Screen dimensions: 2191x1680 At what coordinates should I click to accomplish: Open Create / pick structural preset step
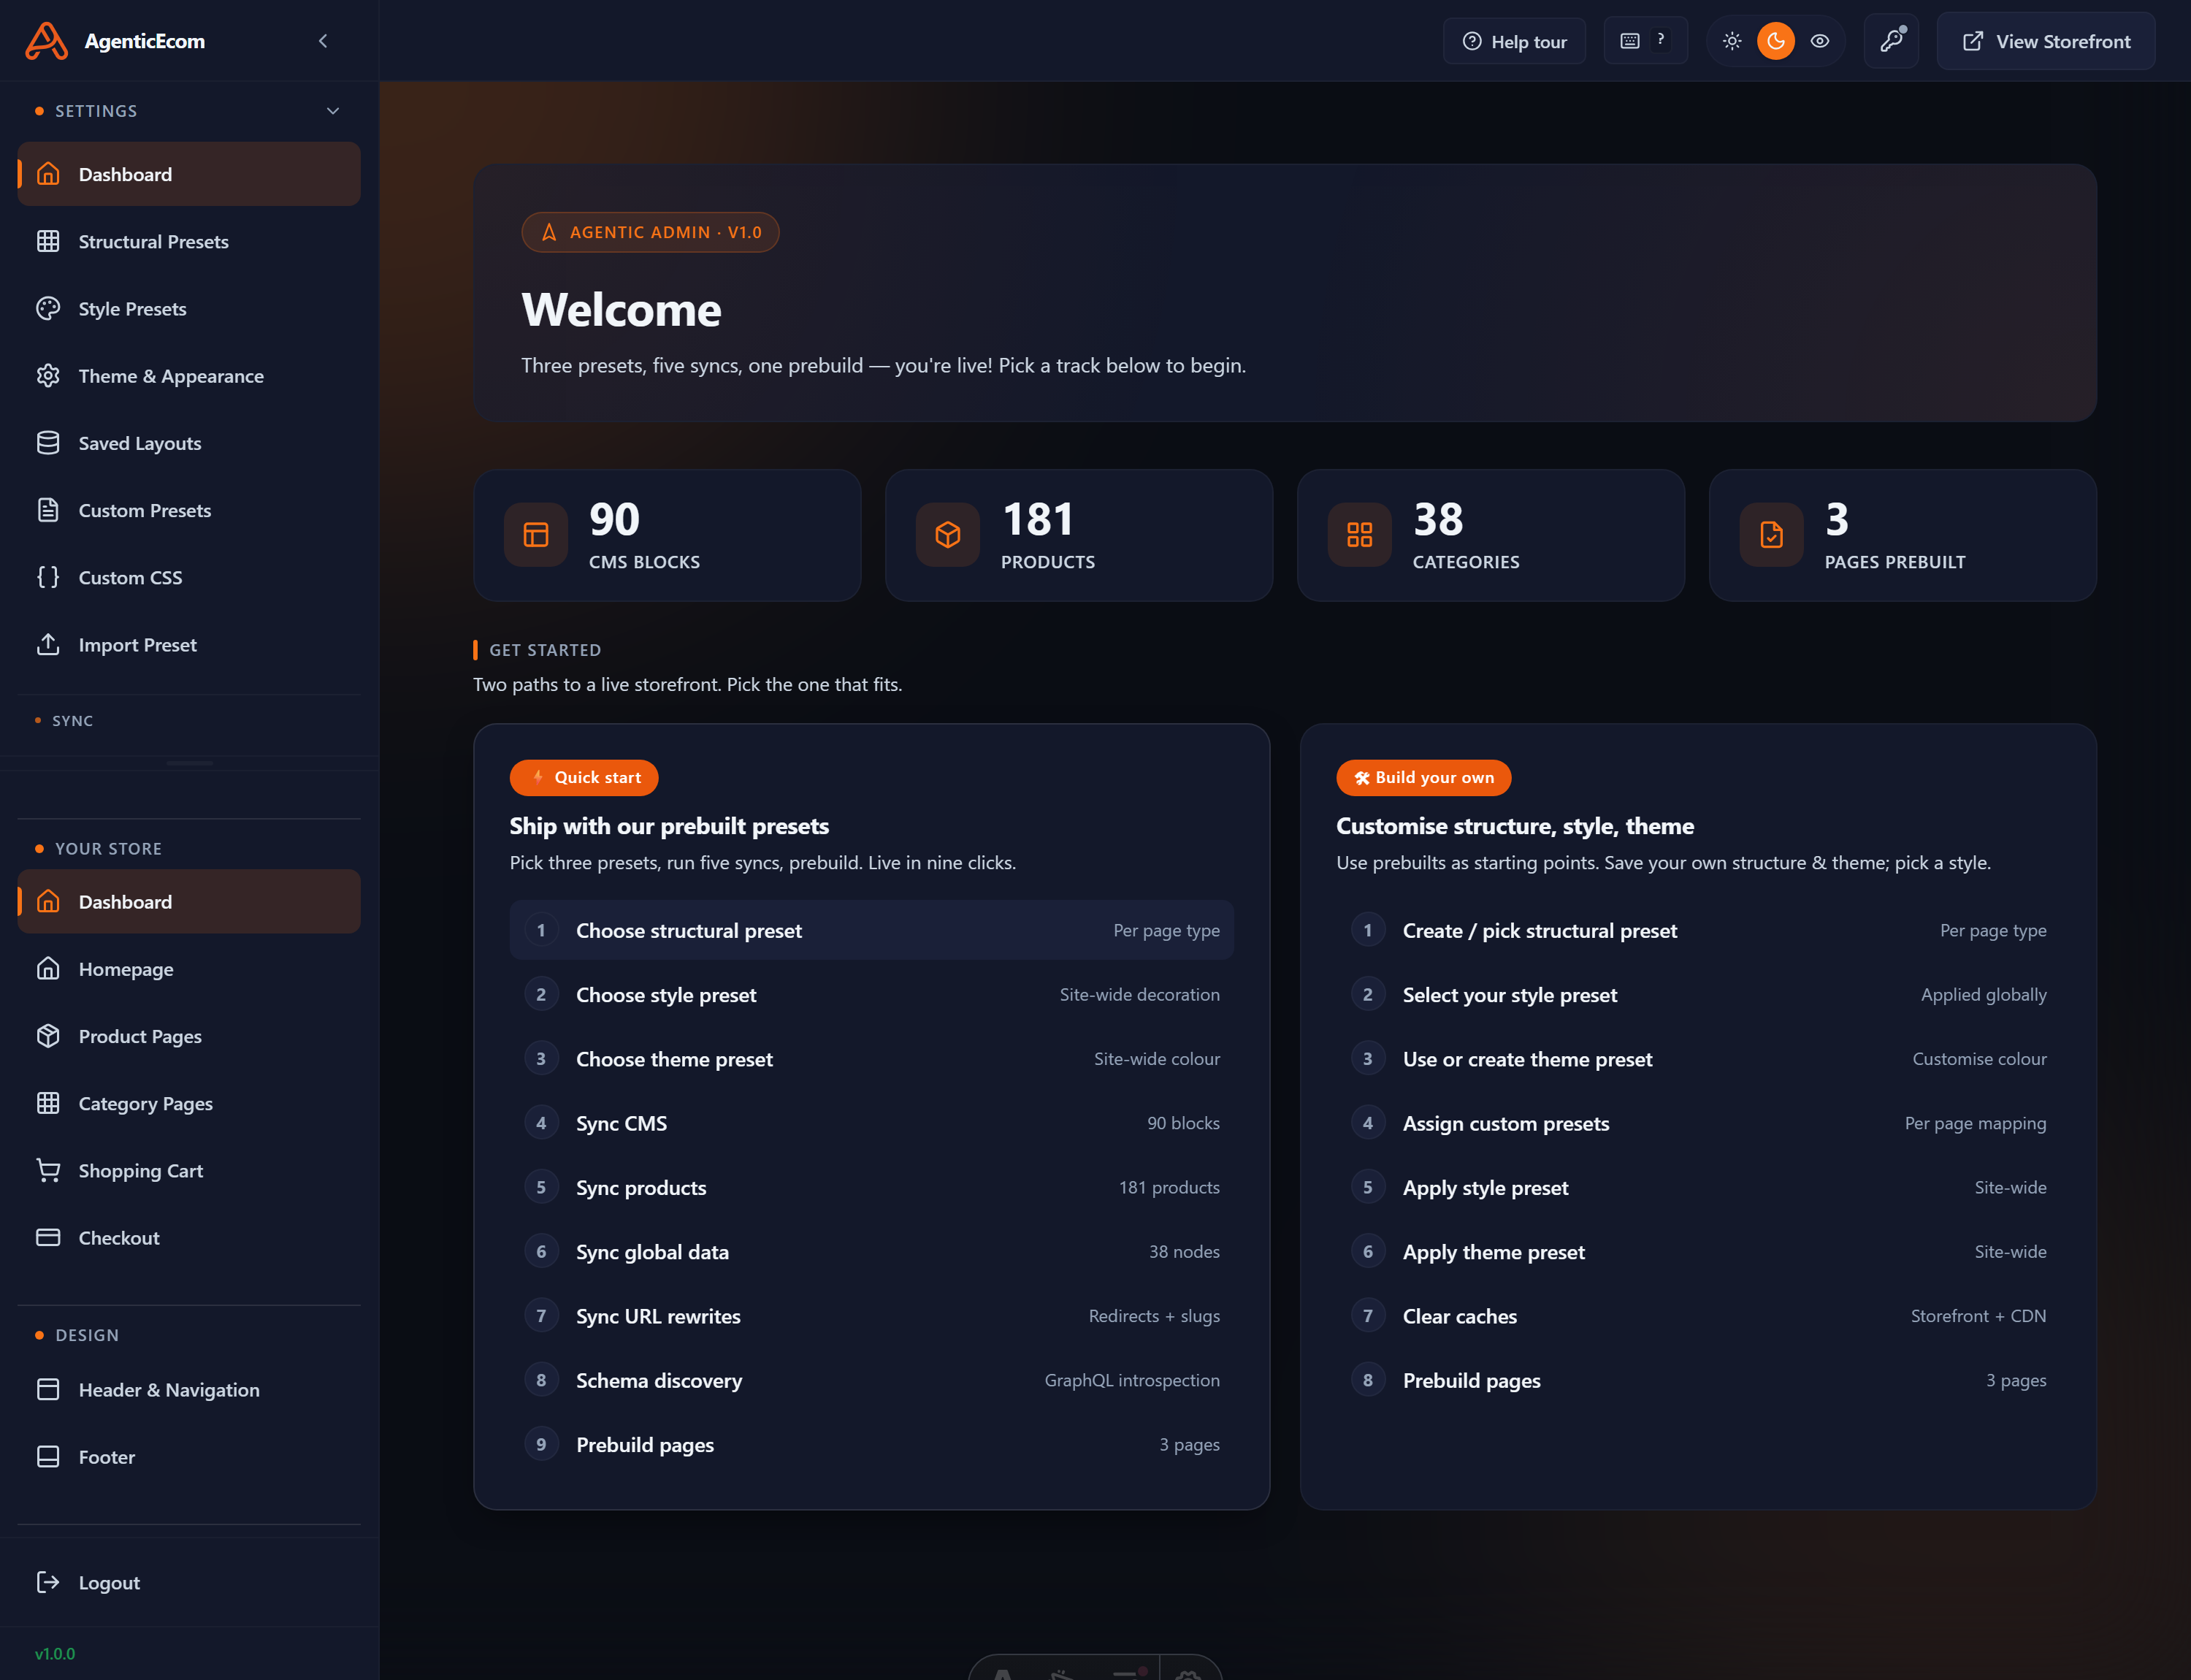click(1699, 930)
